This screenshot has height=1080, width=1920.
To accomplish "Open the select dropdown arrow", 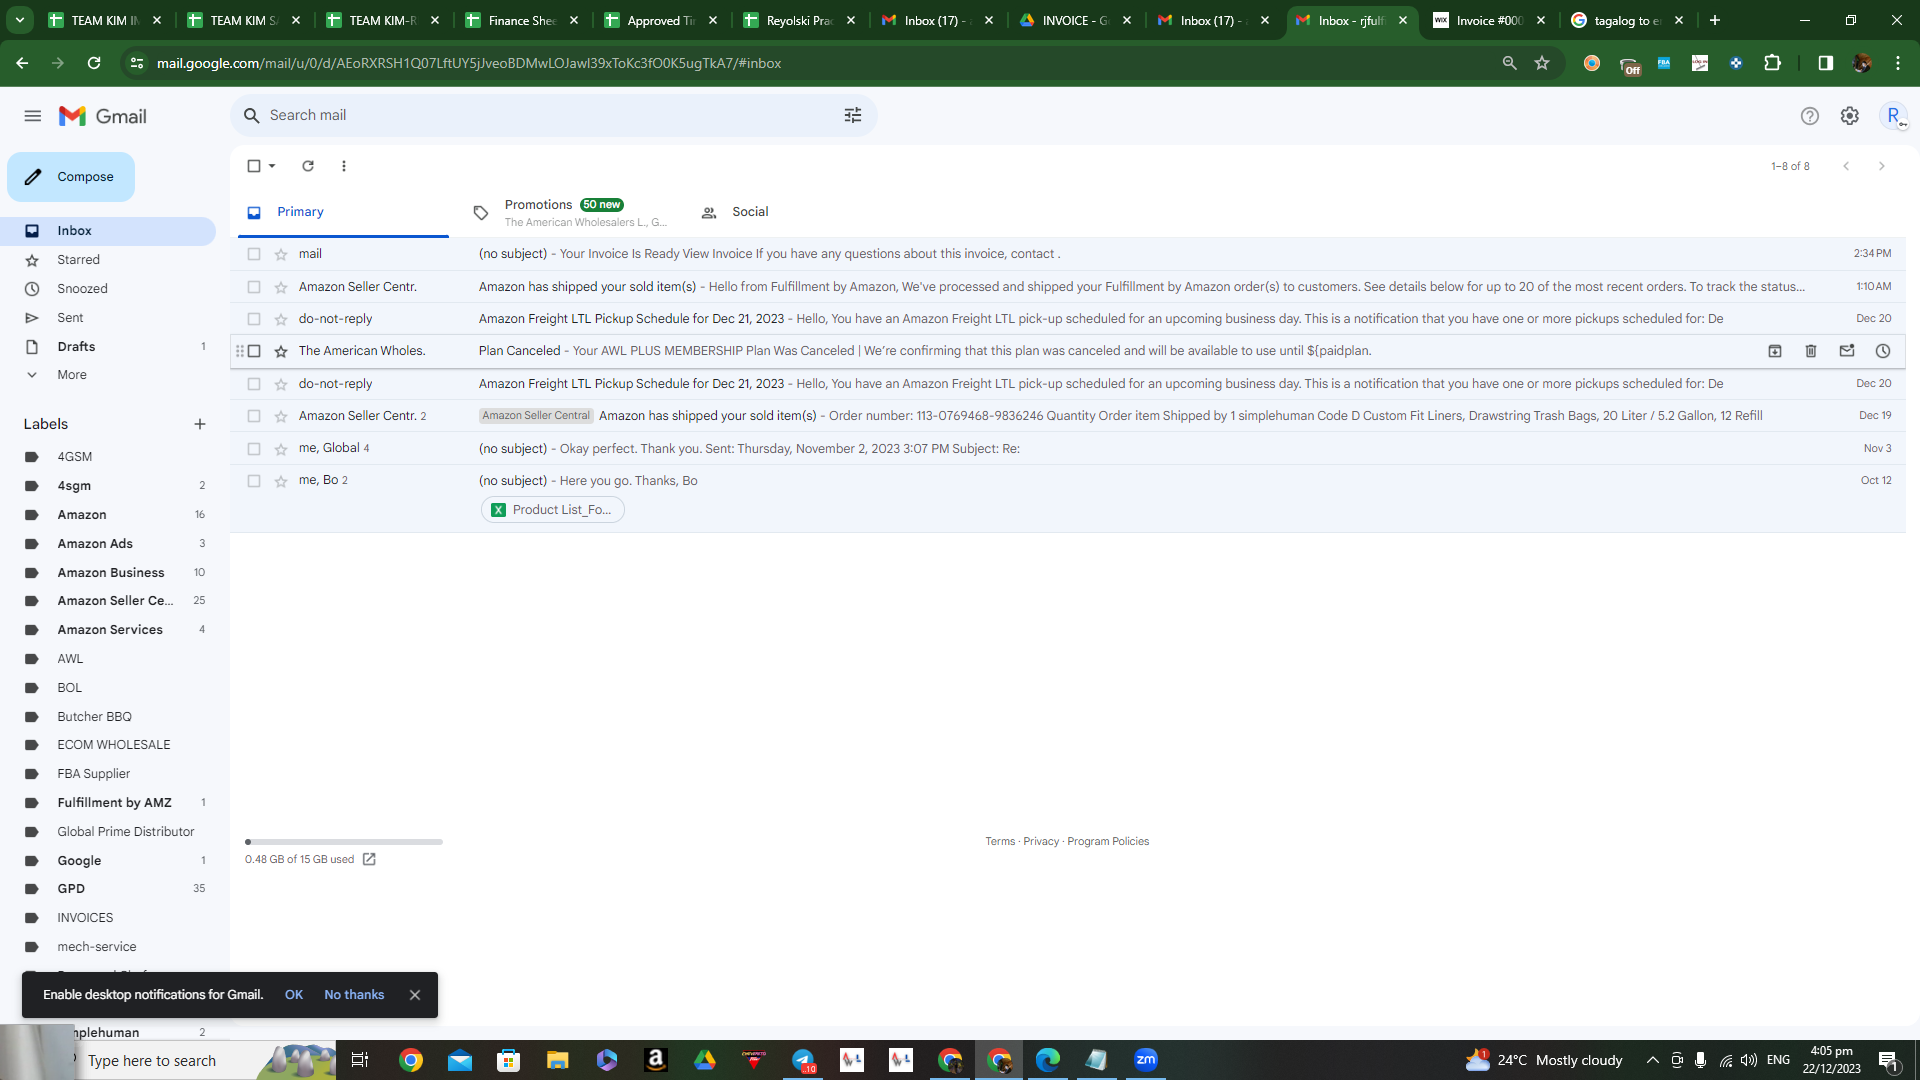I will (x=272, y=166).
